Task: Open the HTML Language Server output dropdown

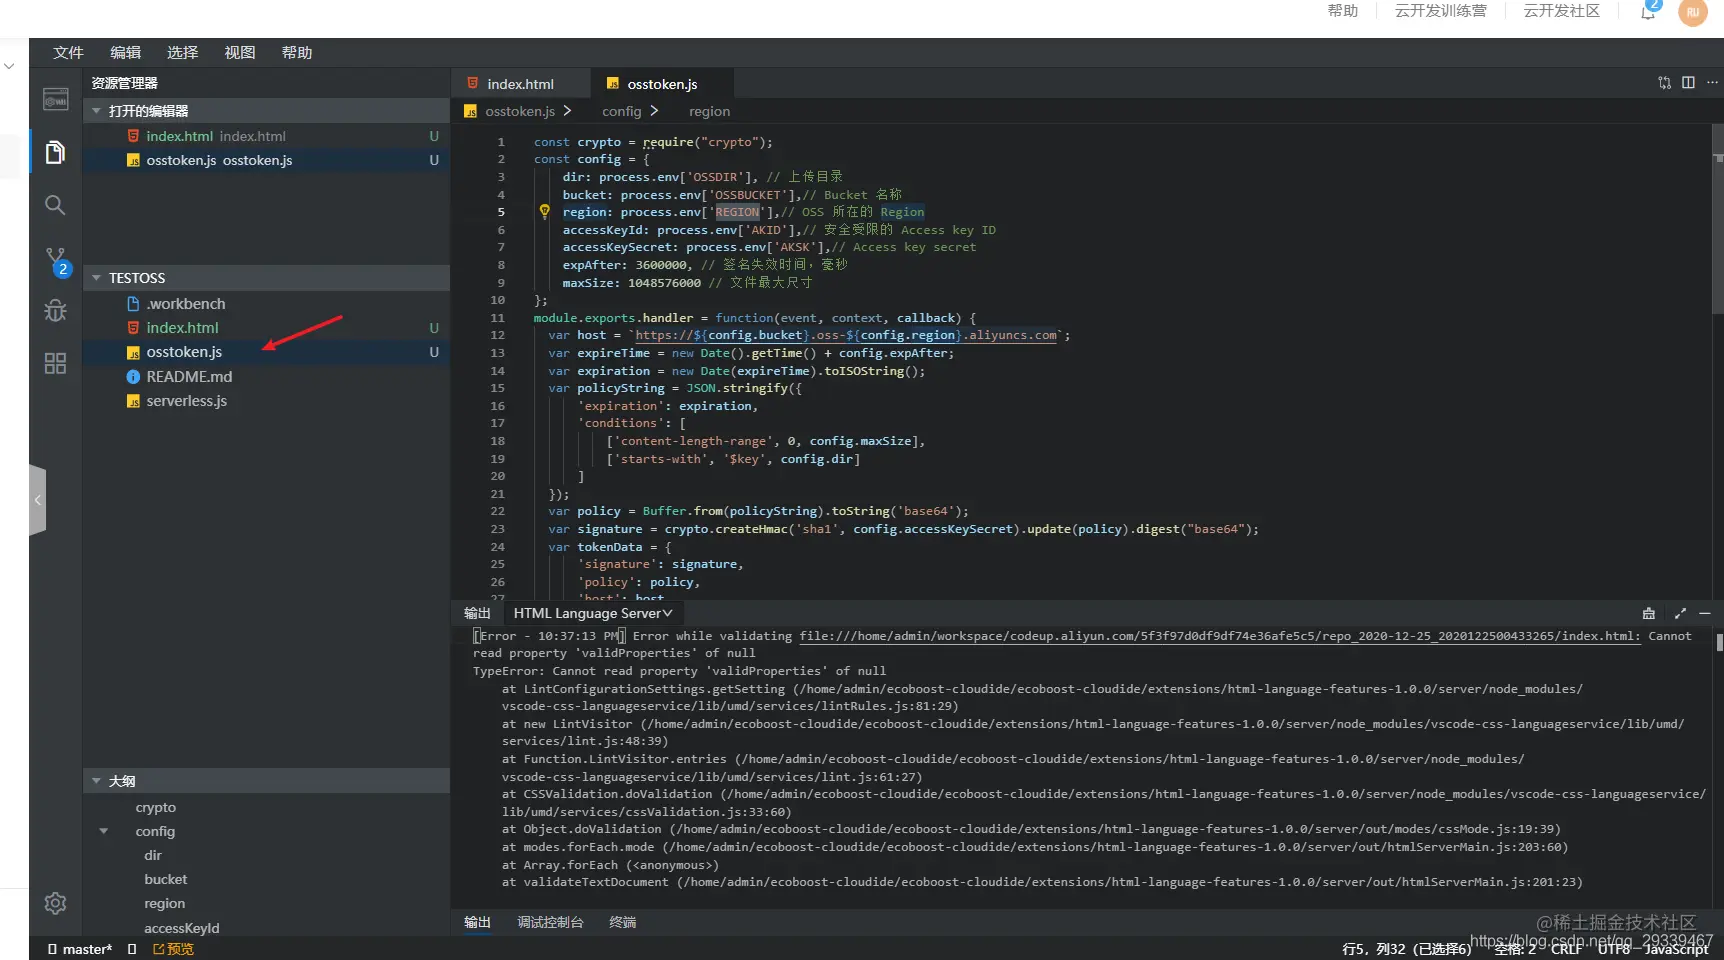Action: tap(593, 613)
